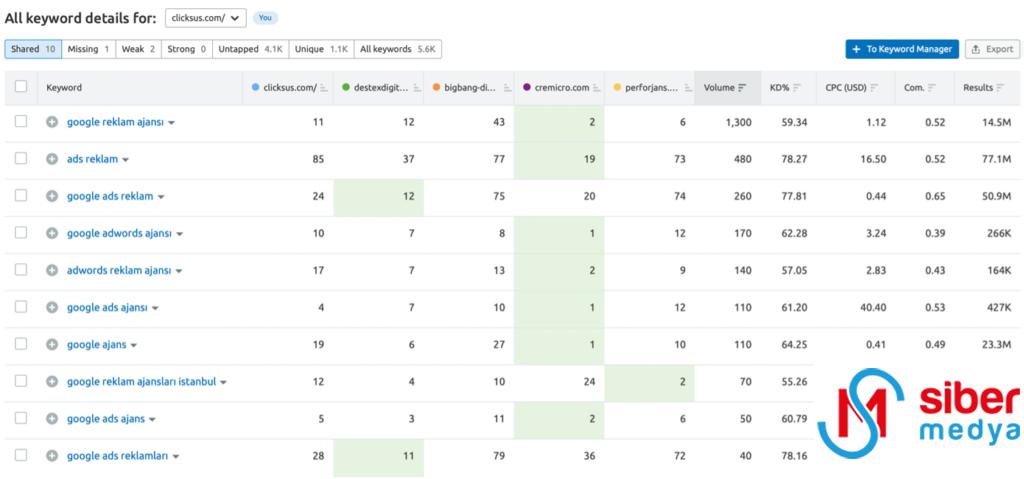Expand arrow next to 'google ads ajans'
Viewport: 1024px width, 479px height.
pyautogui.click(x=152, y=420)
